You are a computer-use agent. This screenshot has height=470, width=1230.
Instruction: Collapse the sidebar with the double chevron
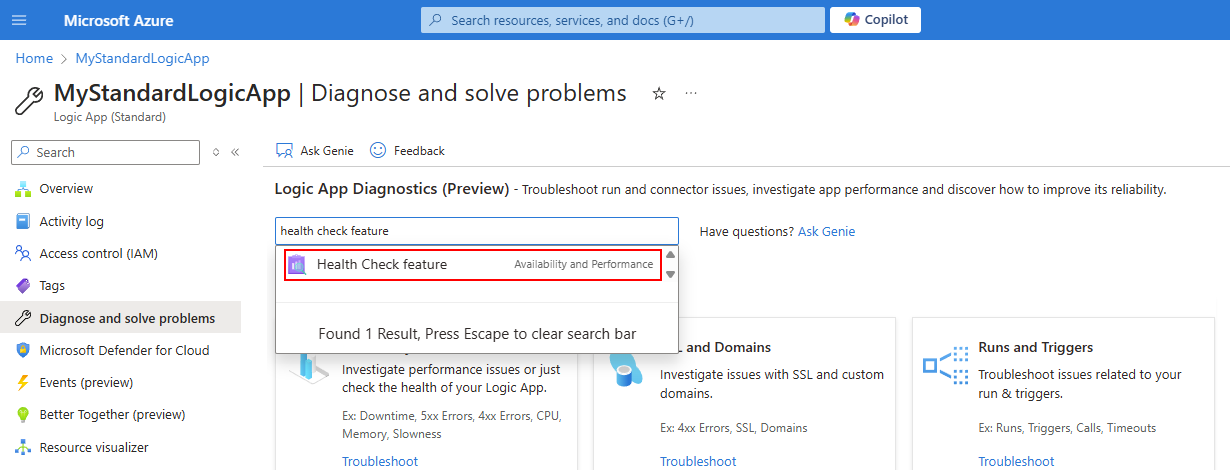pyautogui.click(x=235, y=152)
